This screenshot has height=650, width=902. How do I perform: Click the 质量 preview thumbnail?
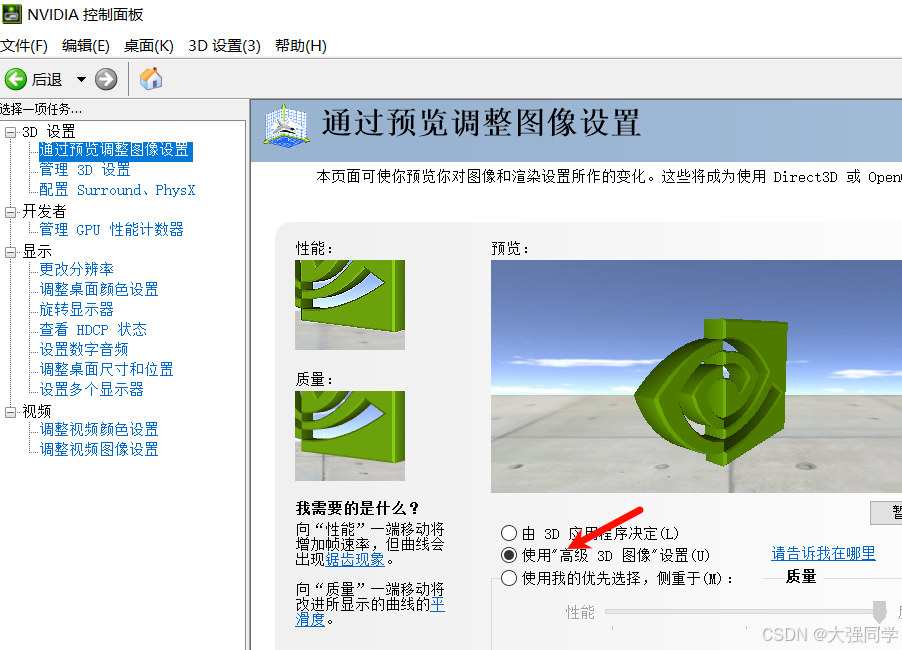tap(350, 436)
